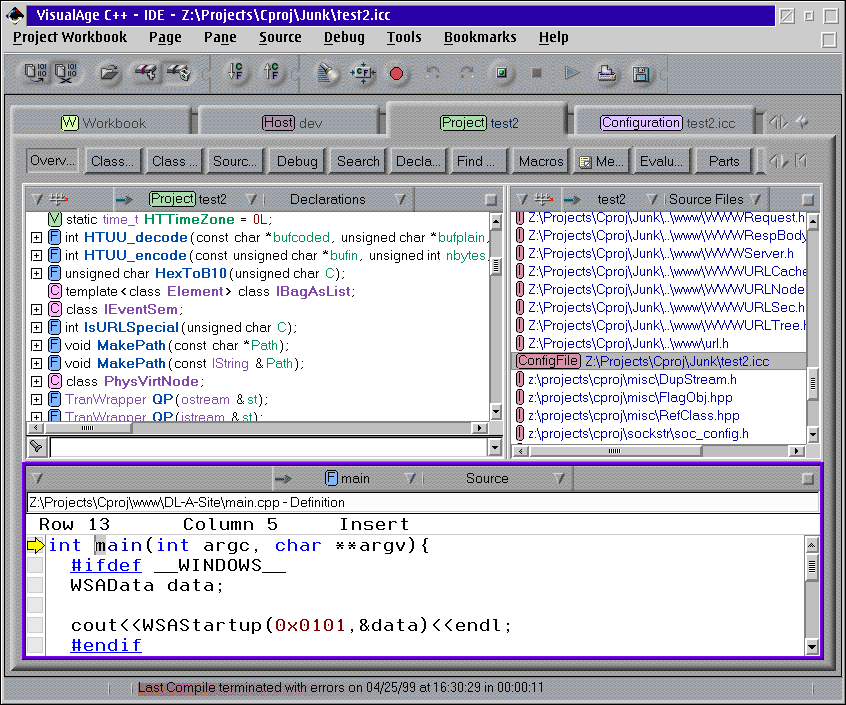846x705 pixels.
Task: Expand the HTUU_encode function node
Action: (36, 256)
